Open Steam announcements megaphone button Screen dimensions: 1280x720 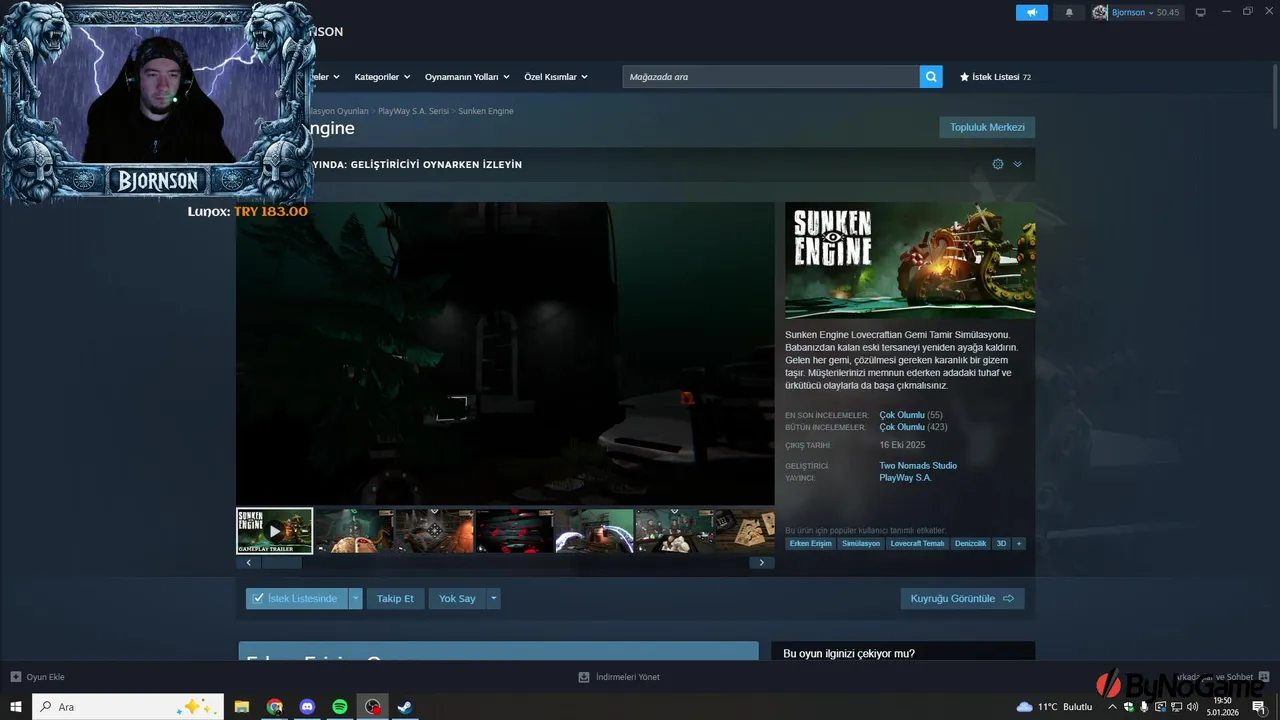point(1031,12)
